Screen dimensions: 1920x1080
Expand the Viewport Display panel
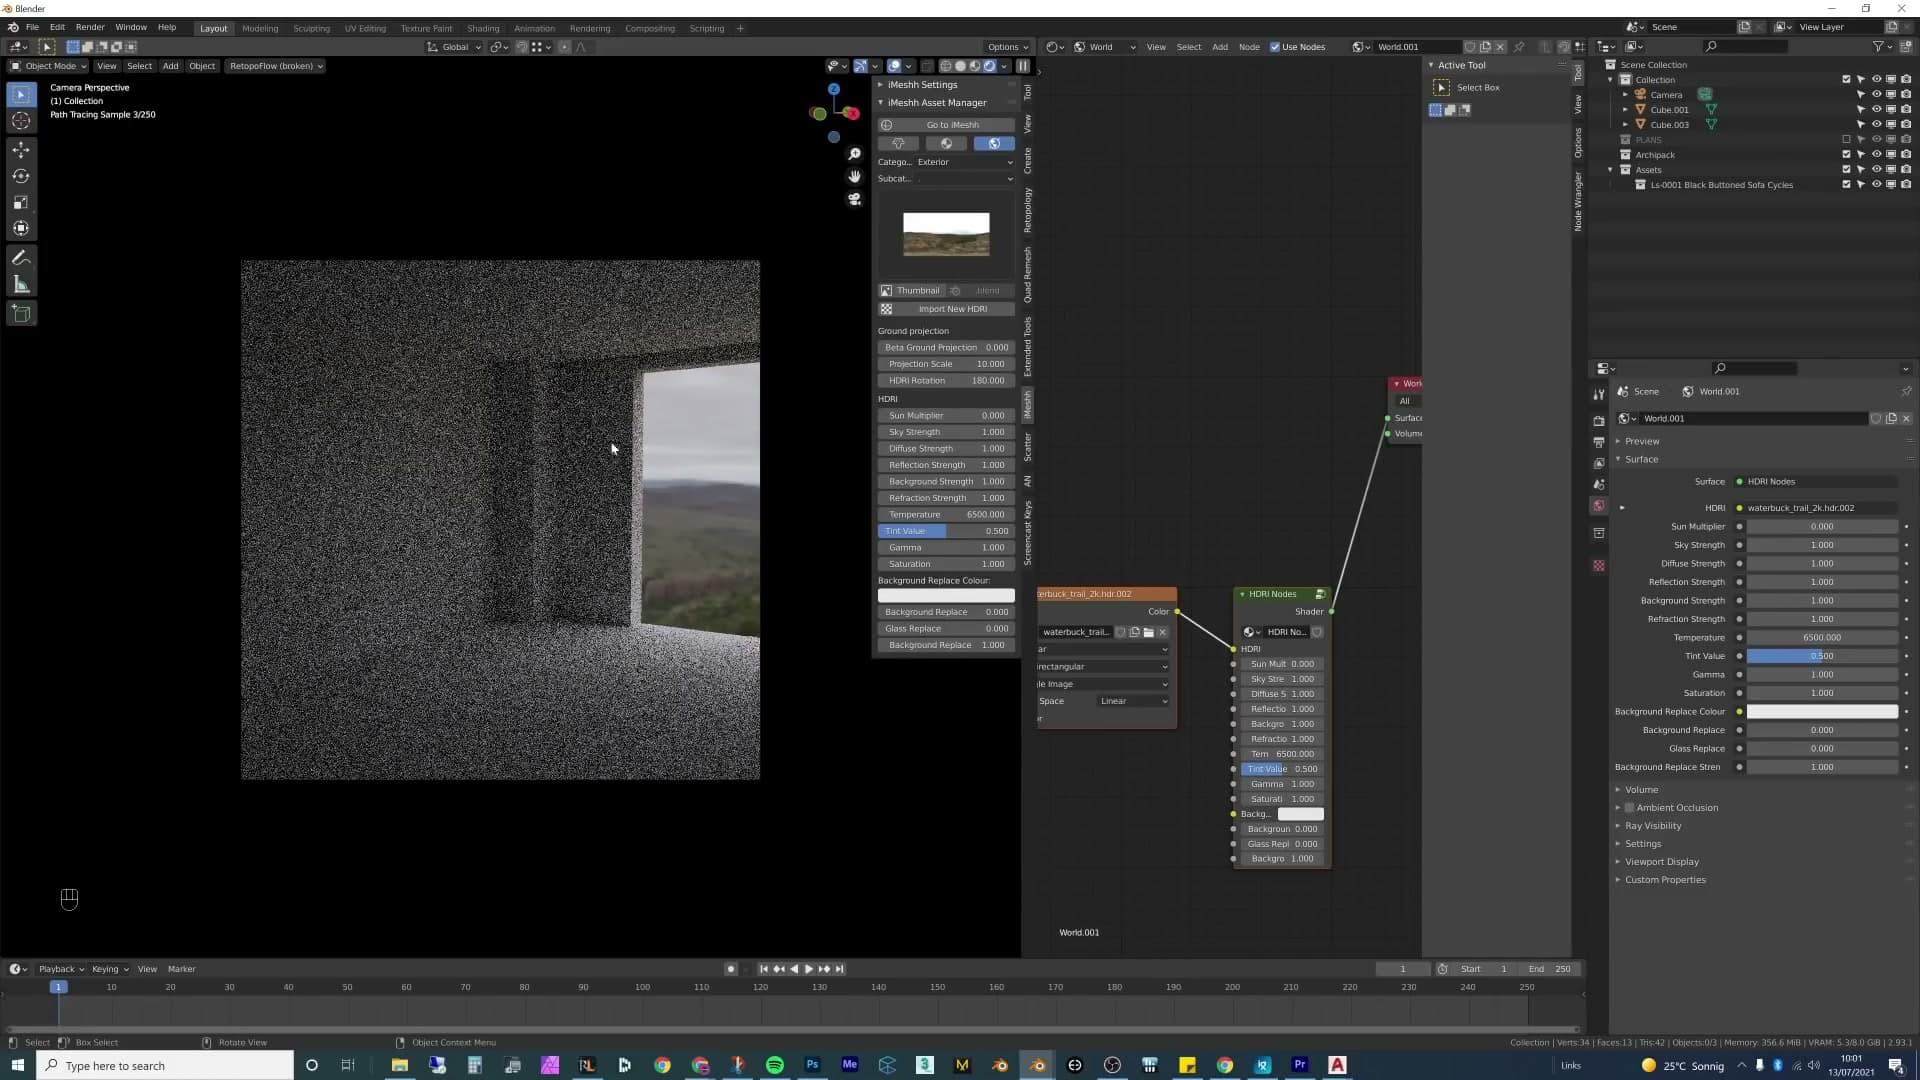pos(1661,862)
